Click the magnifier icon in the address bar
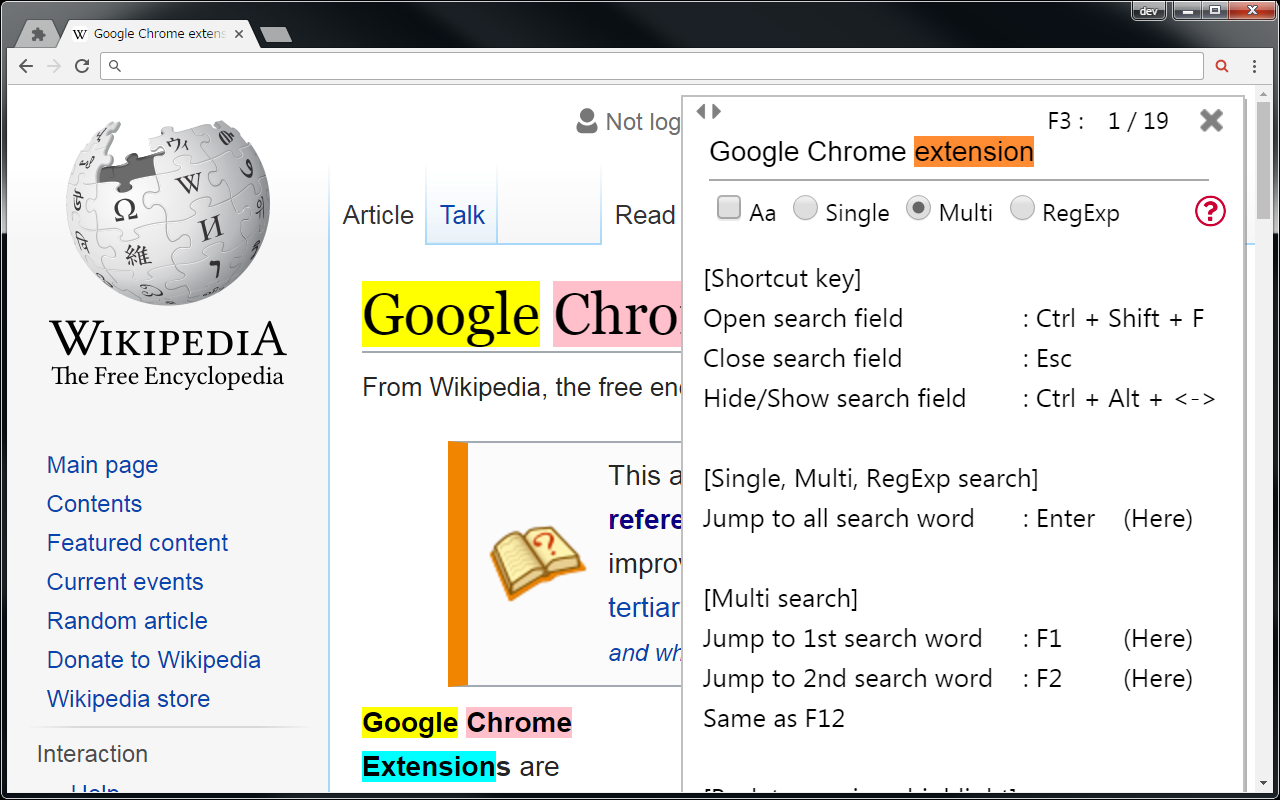 click(115, 66)
